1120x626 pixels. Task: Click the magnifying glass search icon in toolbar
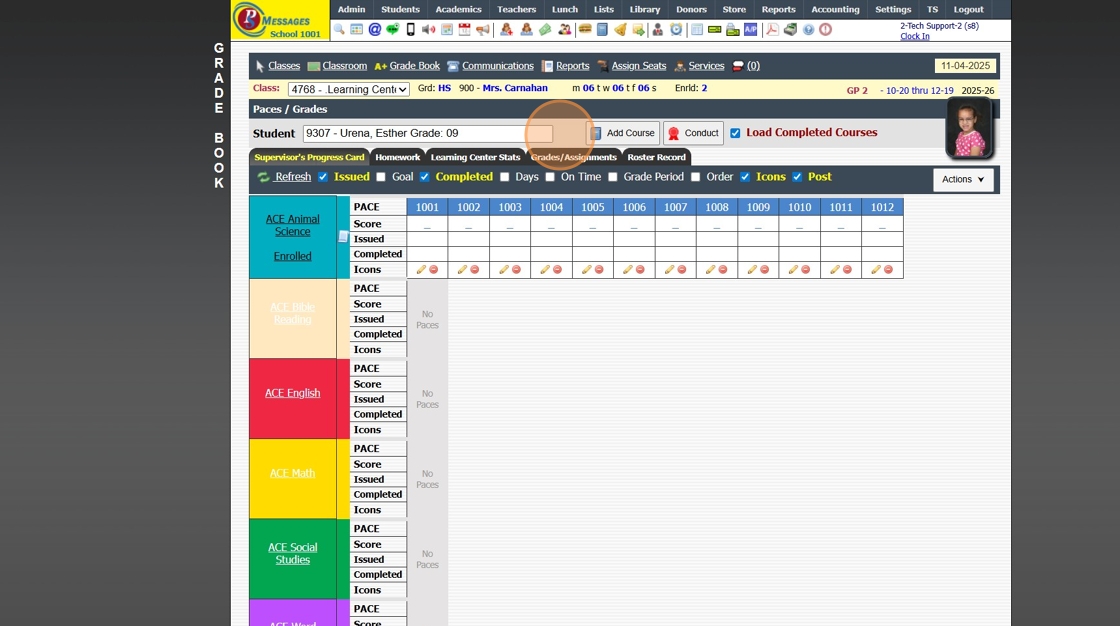click(x=339, y=29)
